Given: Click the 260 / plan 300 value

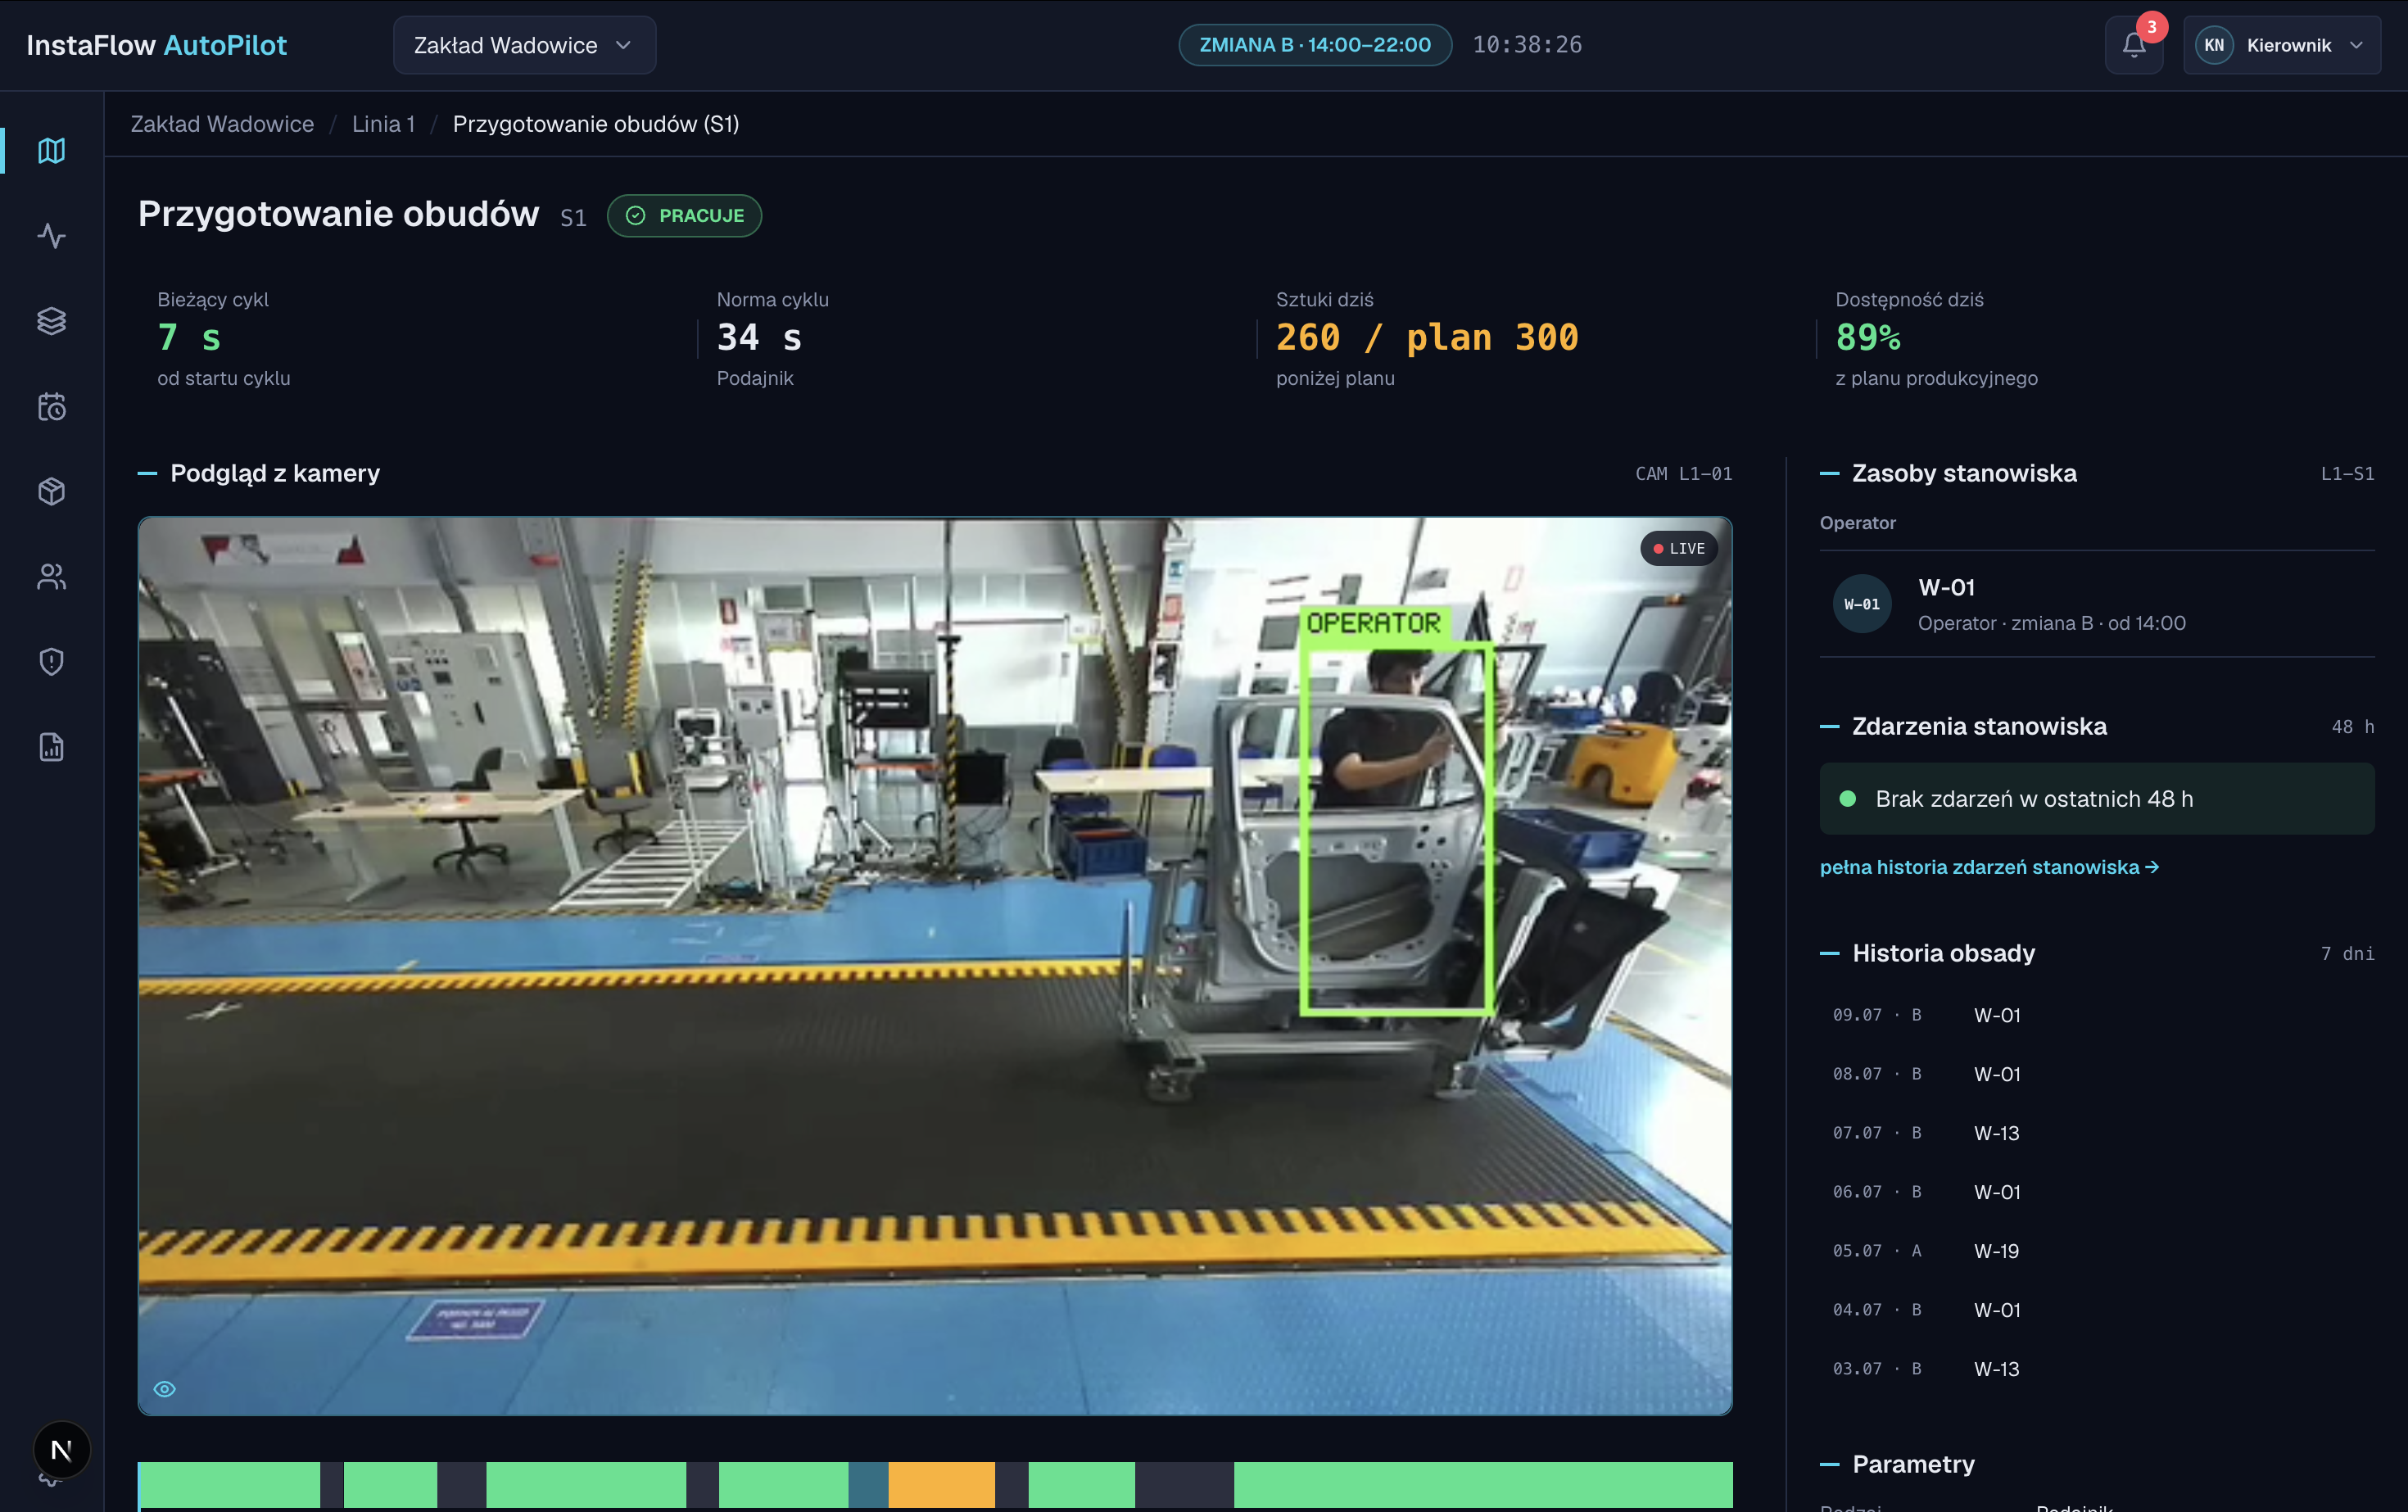Looking at the screenshot, I should [1427, 338].
